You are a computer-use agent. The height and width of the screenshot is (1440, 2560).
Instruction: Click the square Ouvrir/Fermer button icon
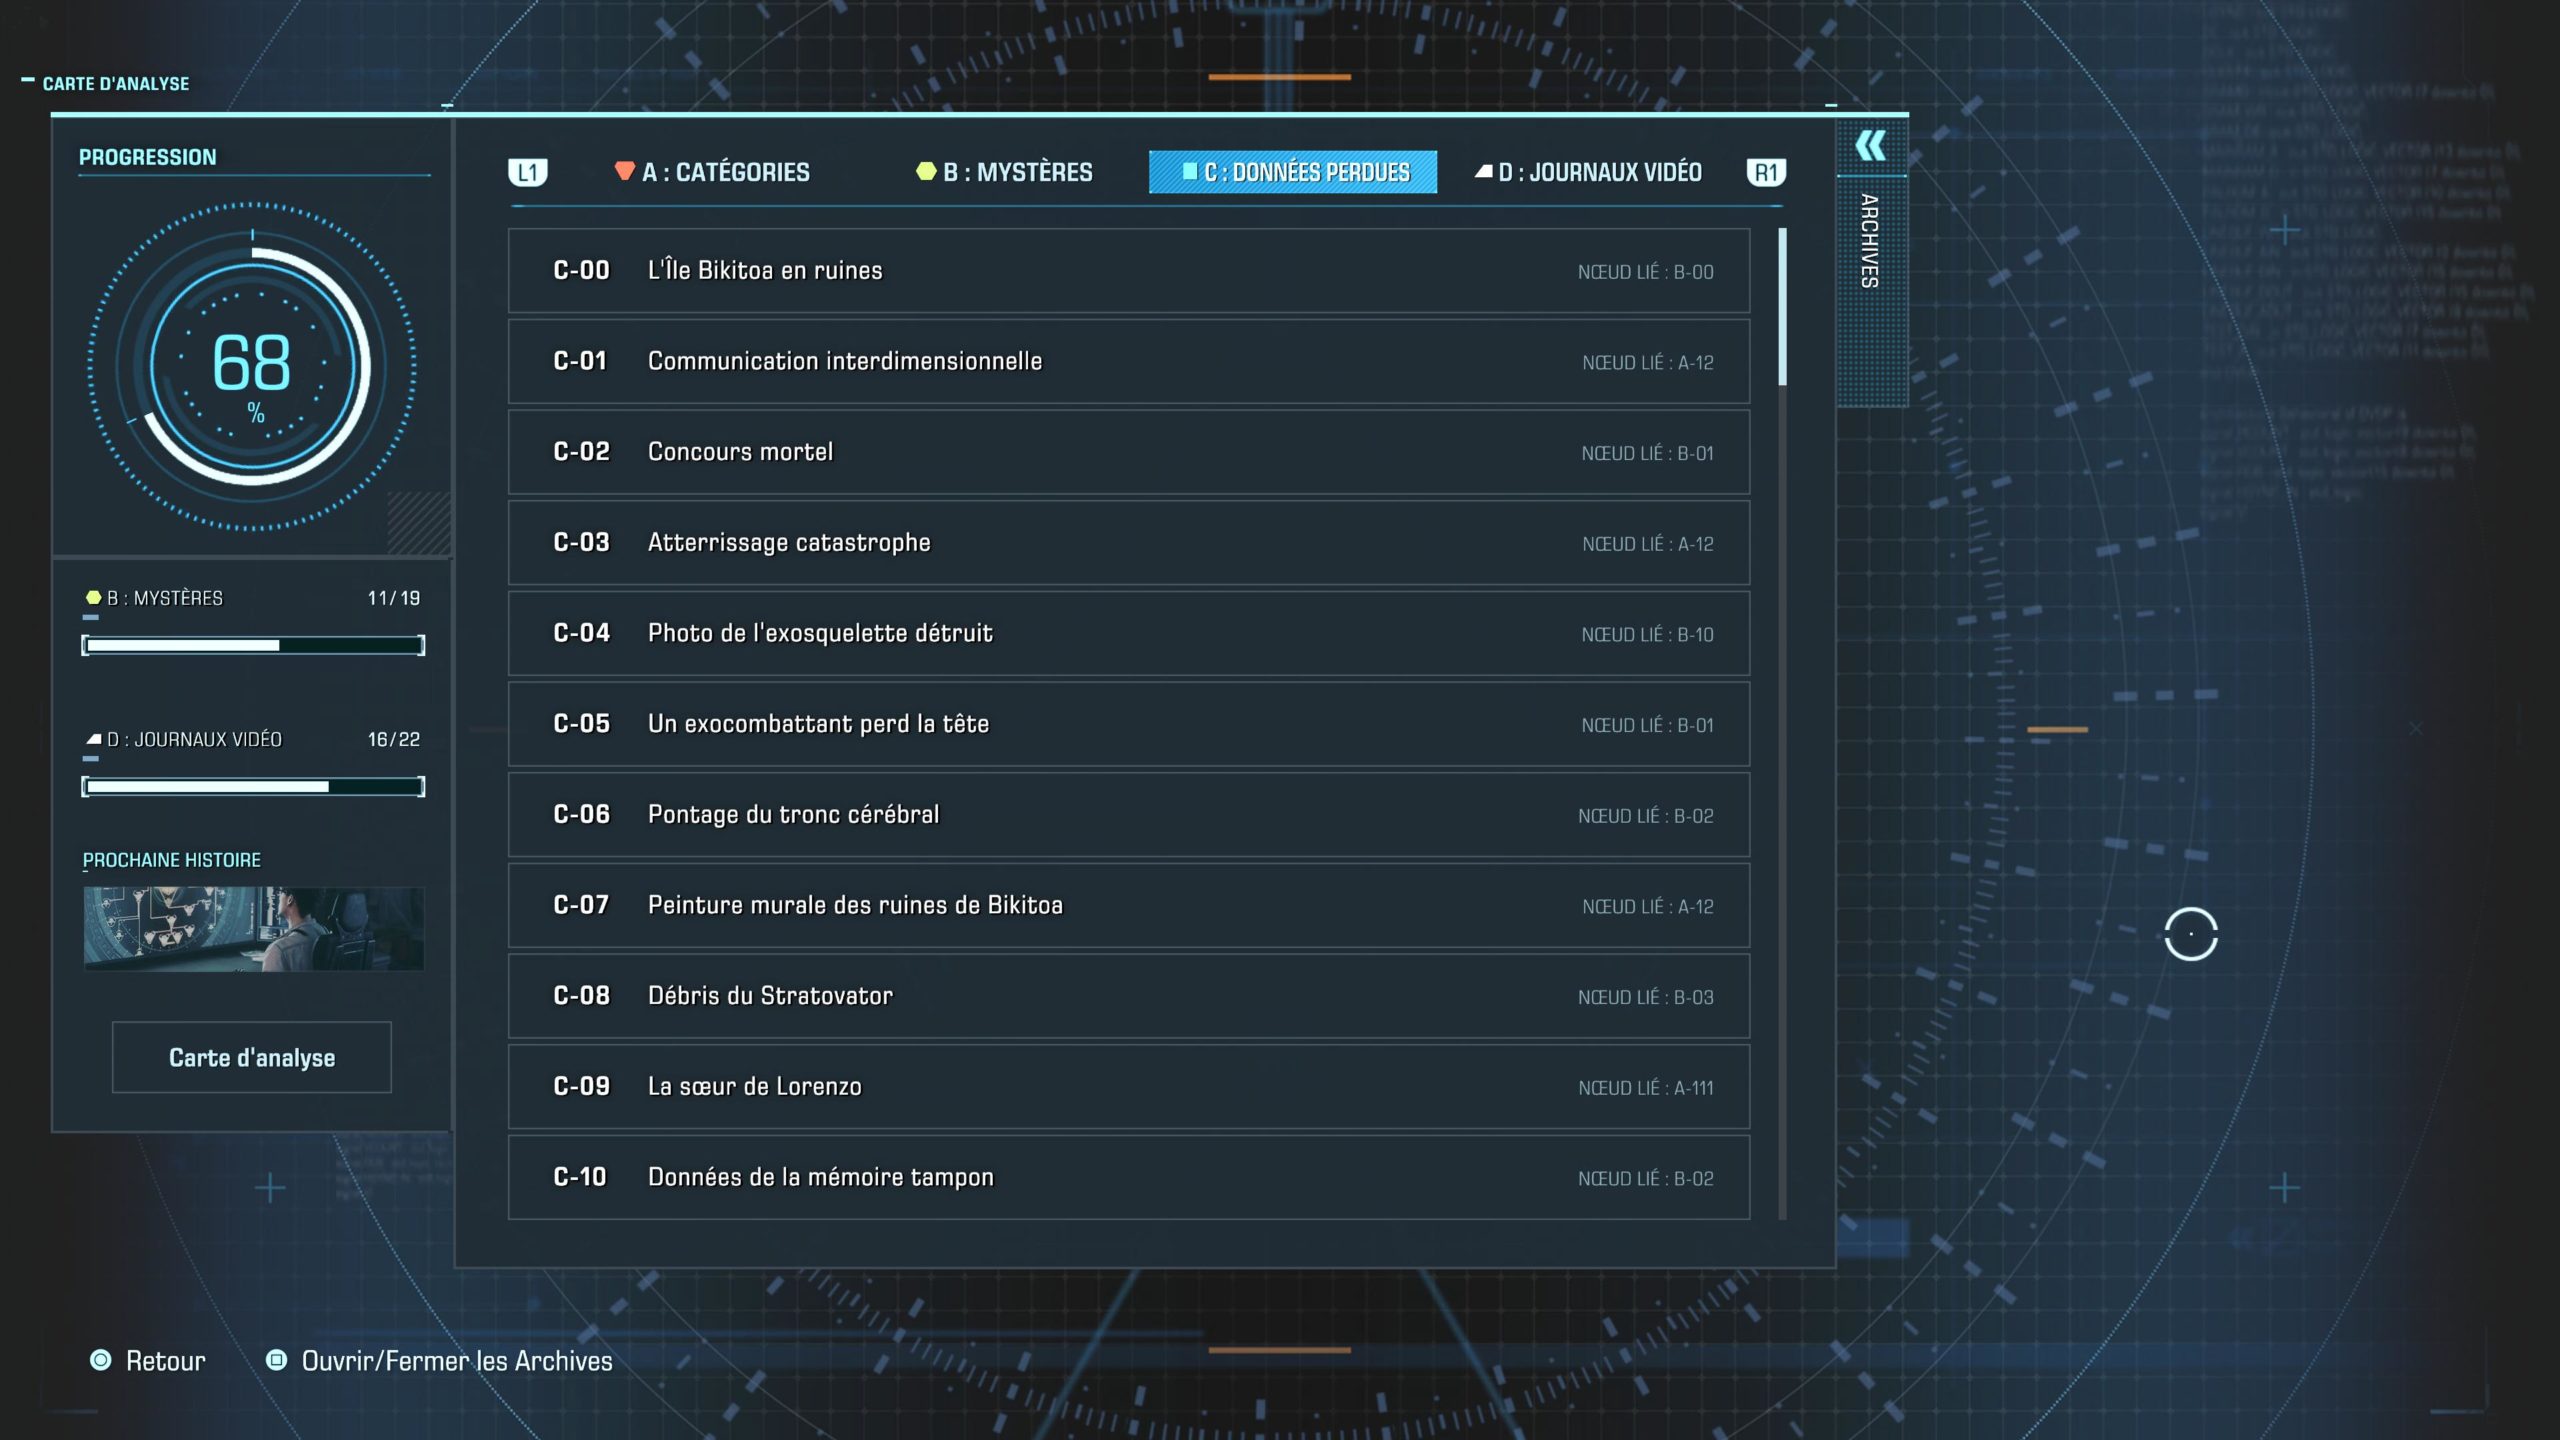(x=276, y=1360)
